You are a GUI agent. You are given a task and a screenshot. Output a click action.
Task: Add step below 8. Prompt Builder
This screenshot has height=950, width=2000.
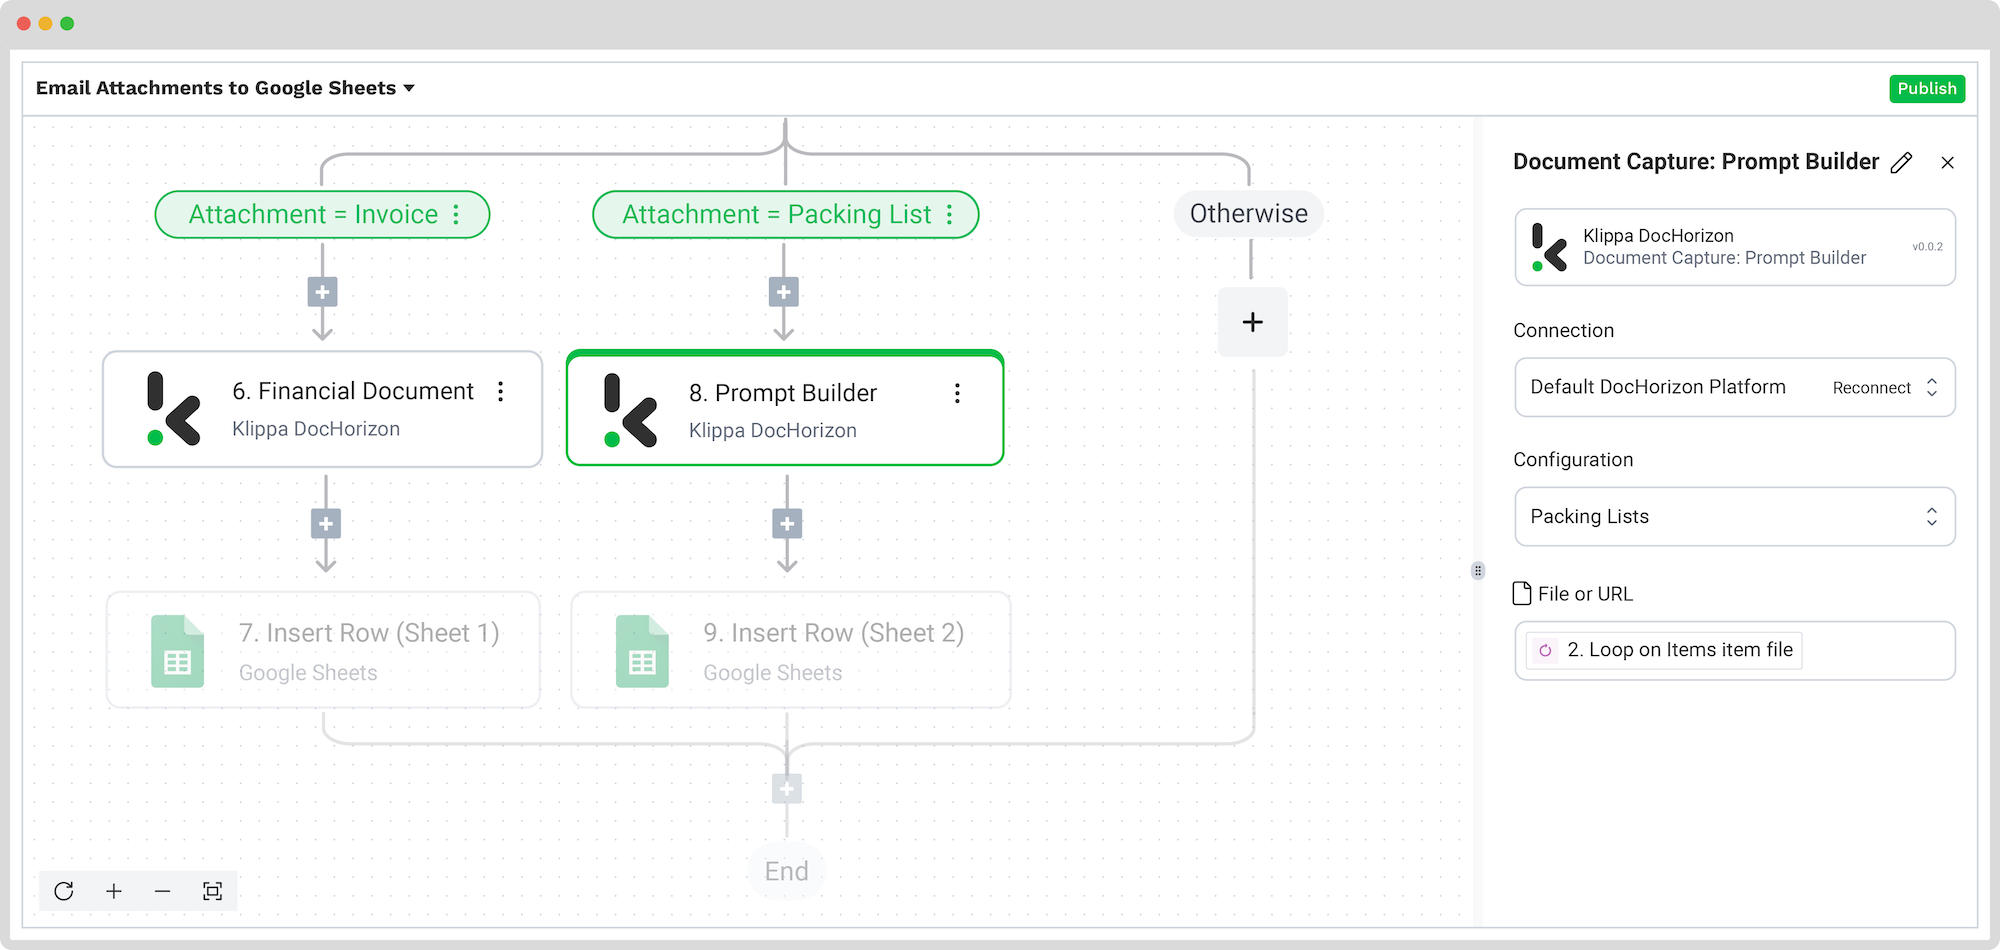787,523
